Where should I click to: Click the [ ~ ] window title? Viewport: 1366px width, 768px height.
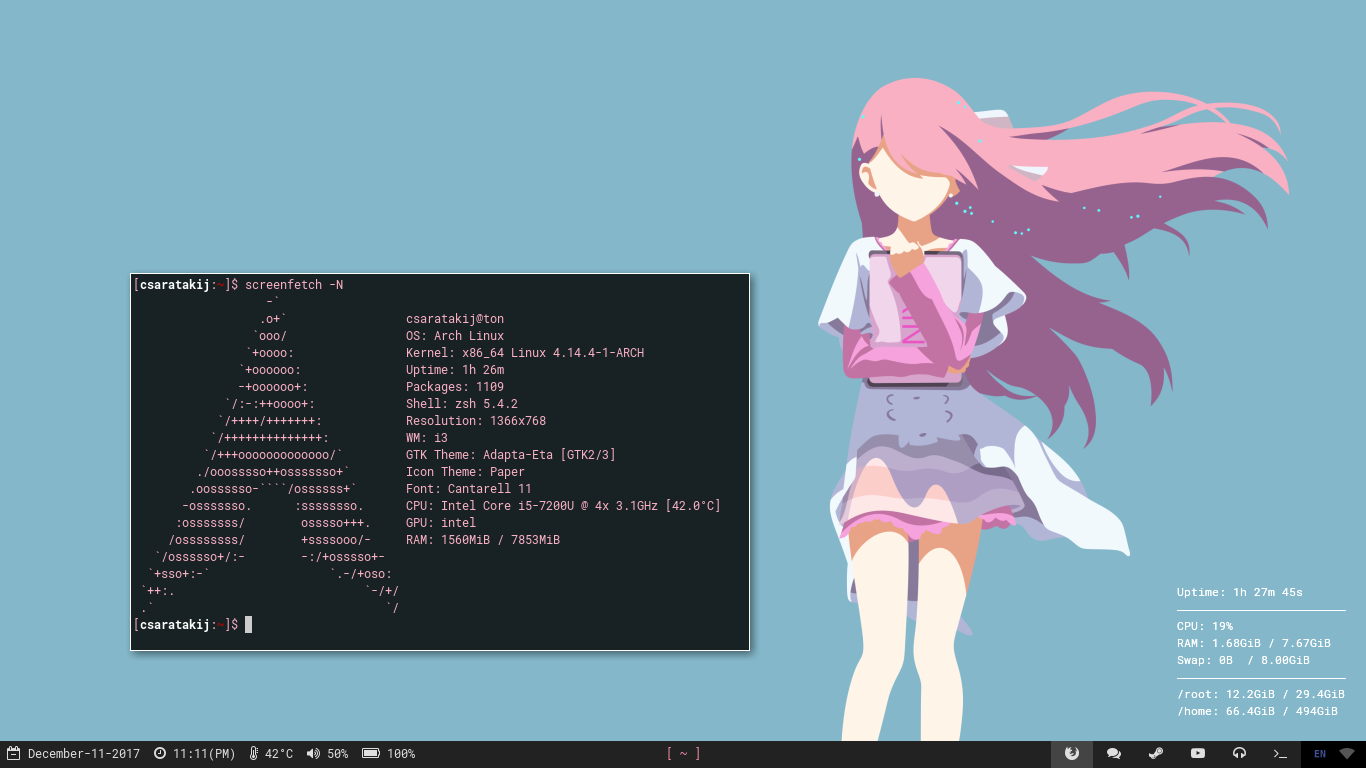[x=683, y=754]
